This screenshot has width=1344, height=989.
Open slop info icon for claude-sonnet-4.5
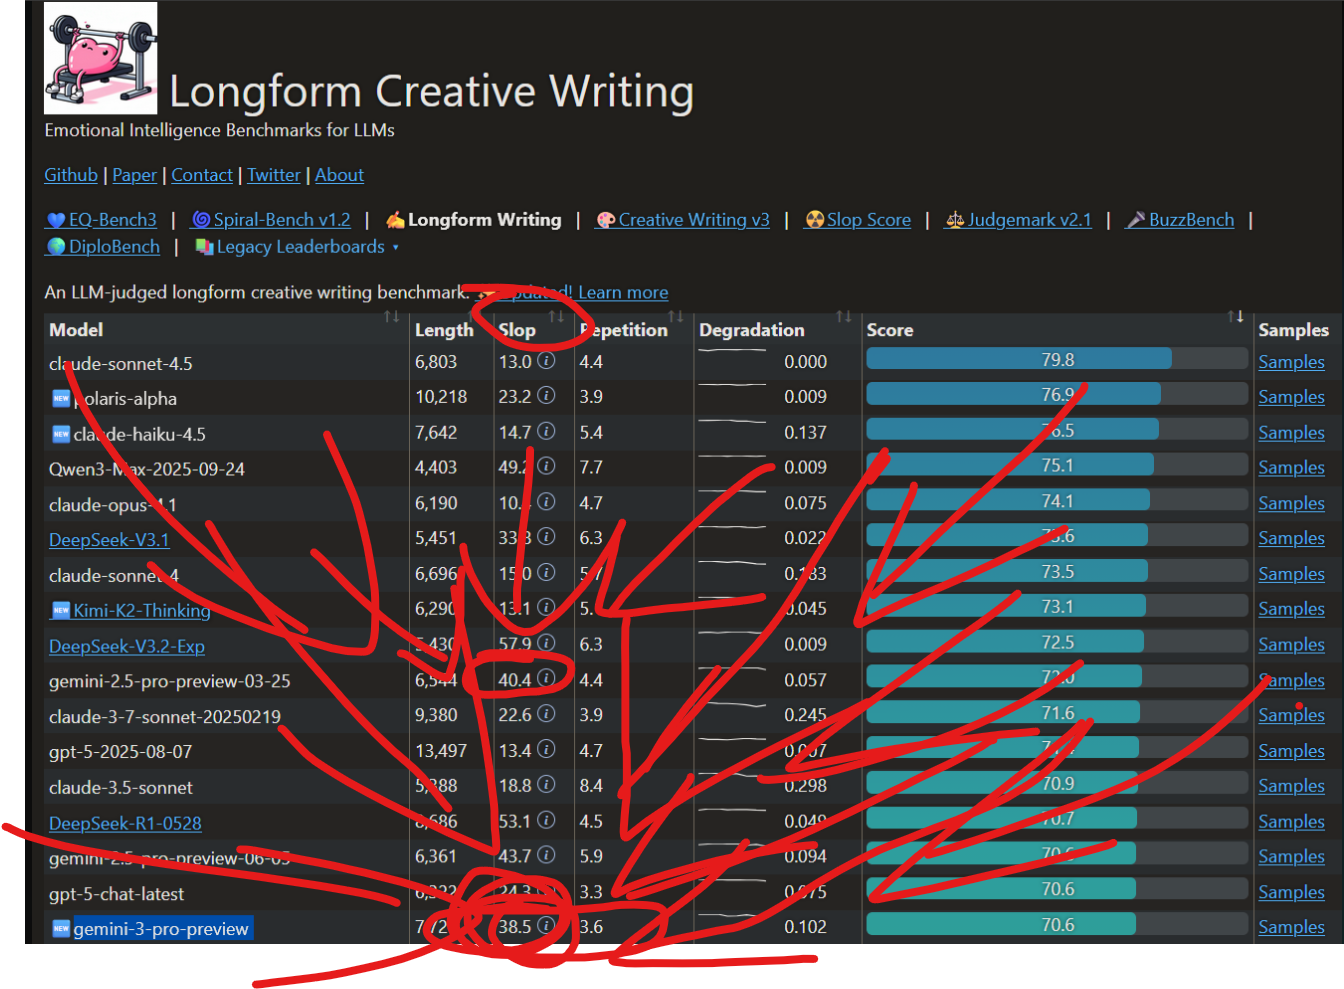click(546, 360)
